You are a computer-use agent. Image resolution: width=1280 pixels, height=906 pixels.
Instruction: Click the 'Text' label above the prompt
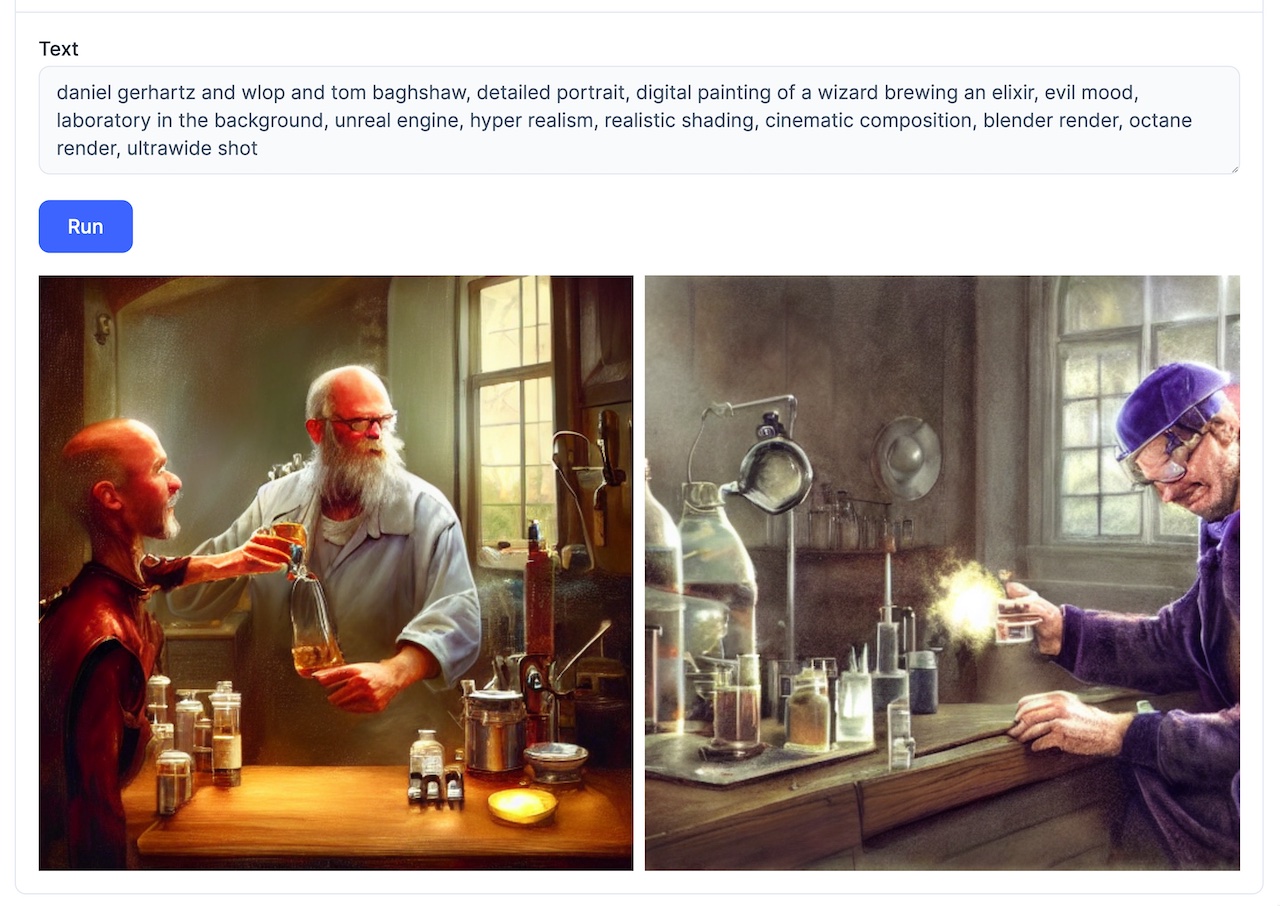(x=58, y=48)
